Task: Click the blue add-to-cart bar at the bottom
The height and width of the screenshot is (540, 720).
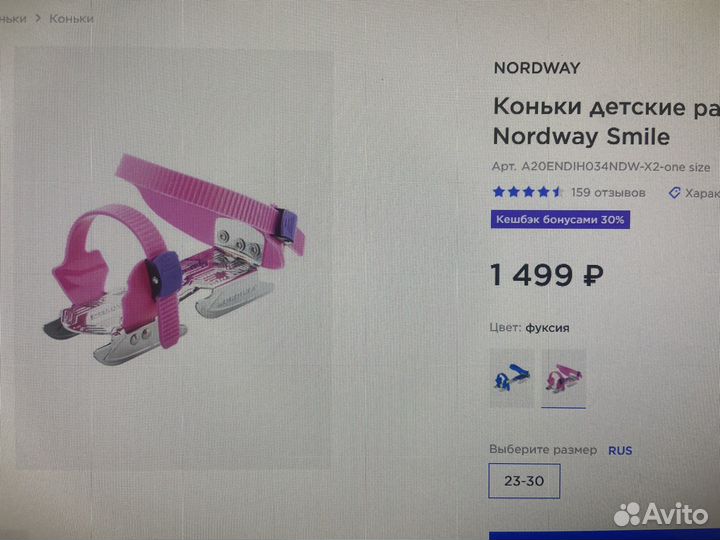Action: 604,536
